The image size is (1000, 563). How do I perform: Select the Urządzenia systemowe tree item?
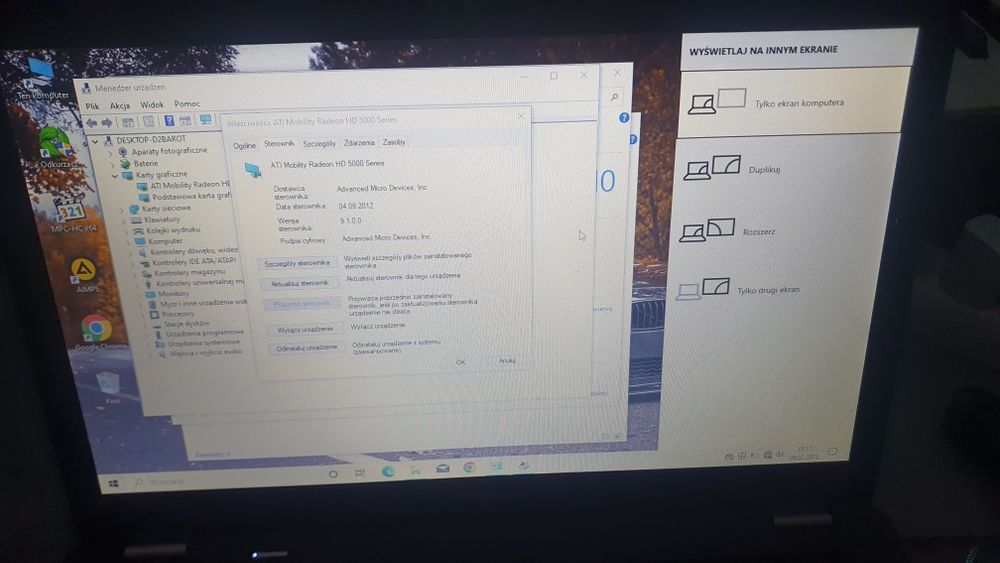198,342
